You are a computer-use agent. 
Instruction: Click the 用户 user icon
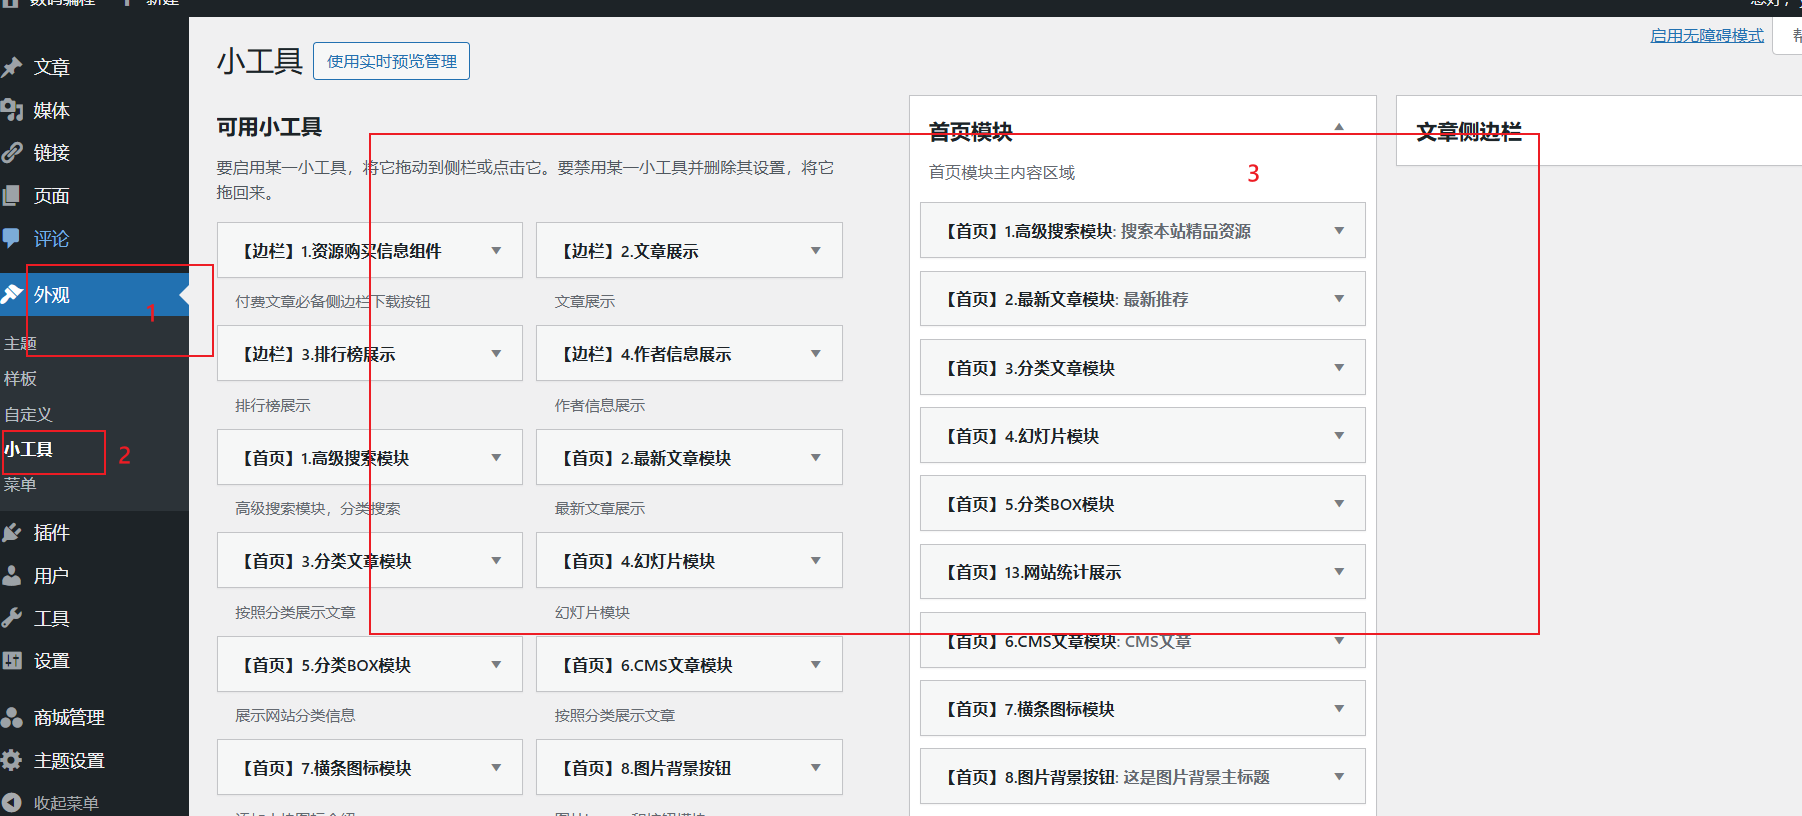tap(12, 576)
